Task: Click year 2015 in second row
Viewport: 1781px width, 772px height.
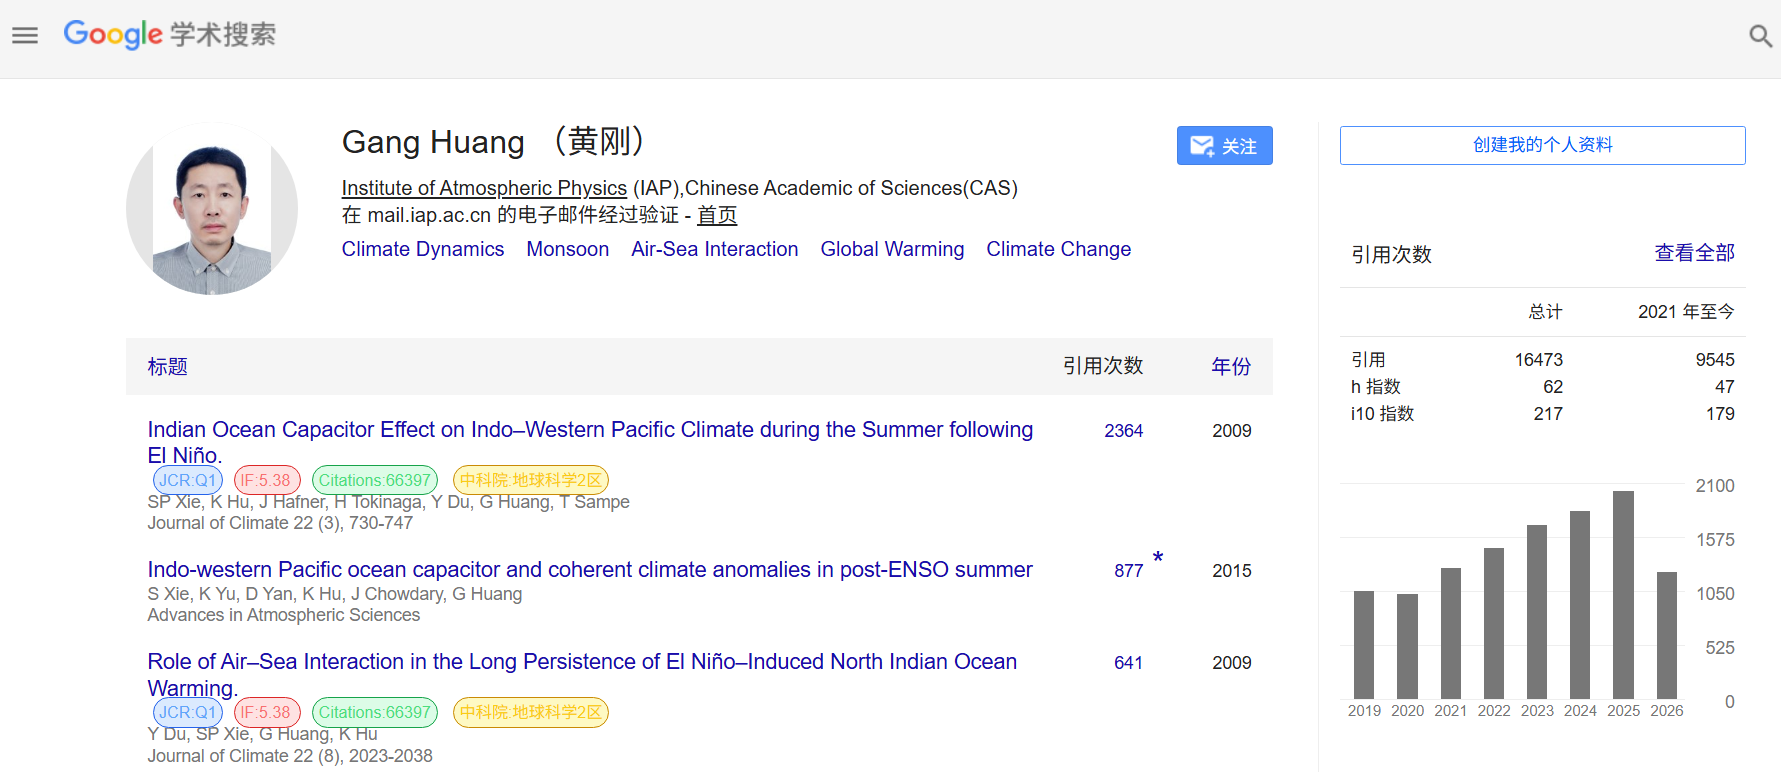Action: [1232, 571]
